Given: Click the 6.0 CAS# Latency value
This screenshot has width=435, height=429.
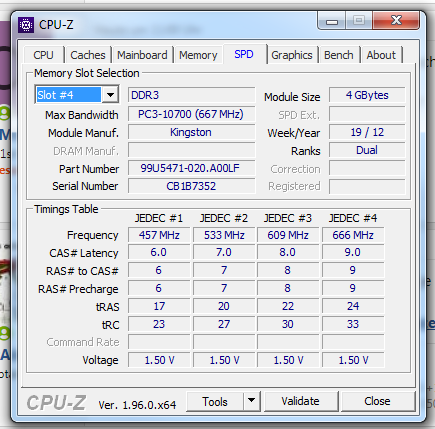Looking at the screenshot, I should [159, 252].
